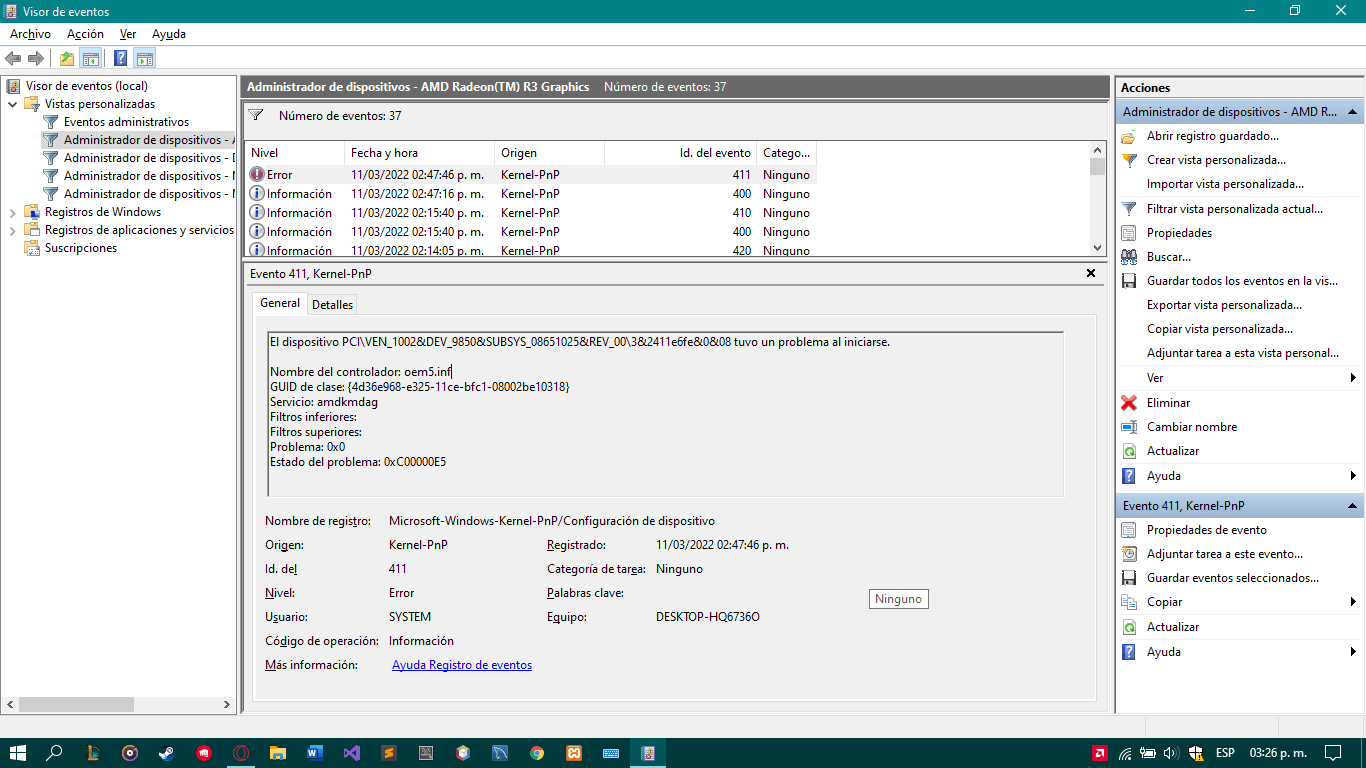Click Copiar vista personalizada action
Viewport: 1366px width, 768px height.
1220,329
